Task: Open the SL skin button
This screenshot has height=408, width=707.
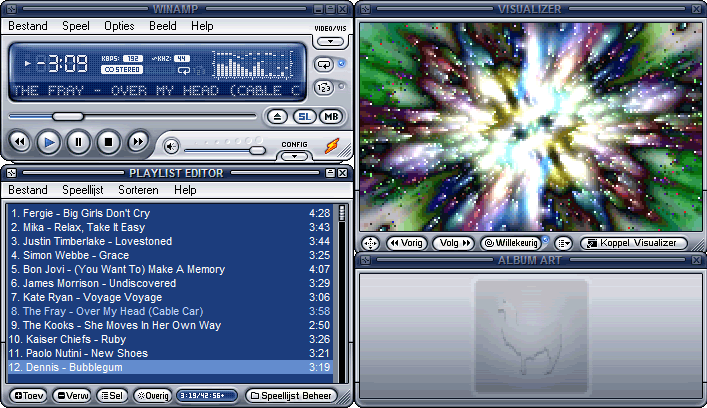Action: pos(304,117)
